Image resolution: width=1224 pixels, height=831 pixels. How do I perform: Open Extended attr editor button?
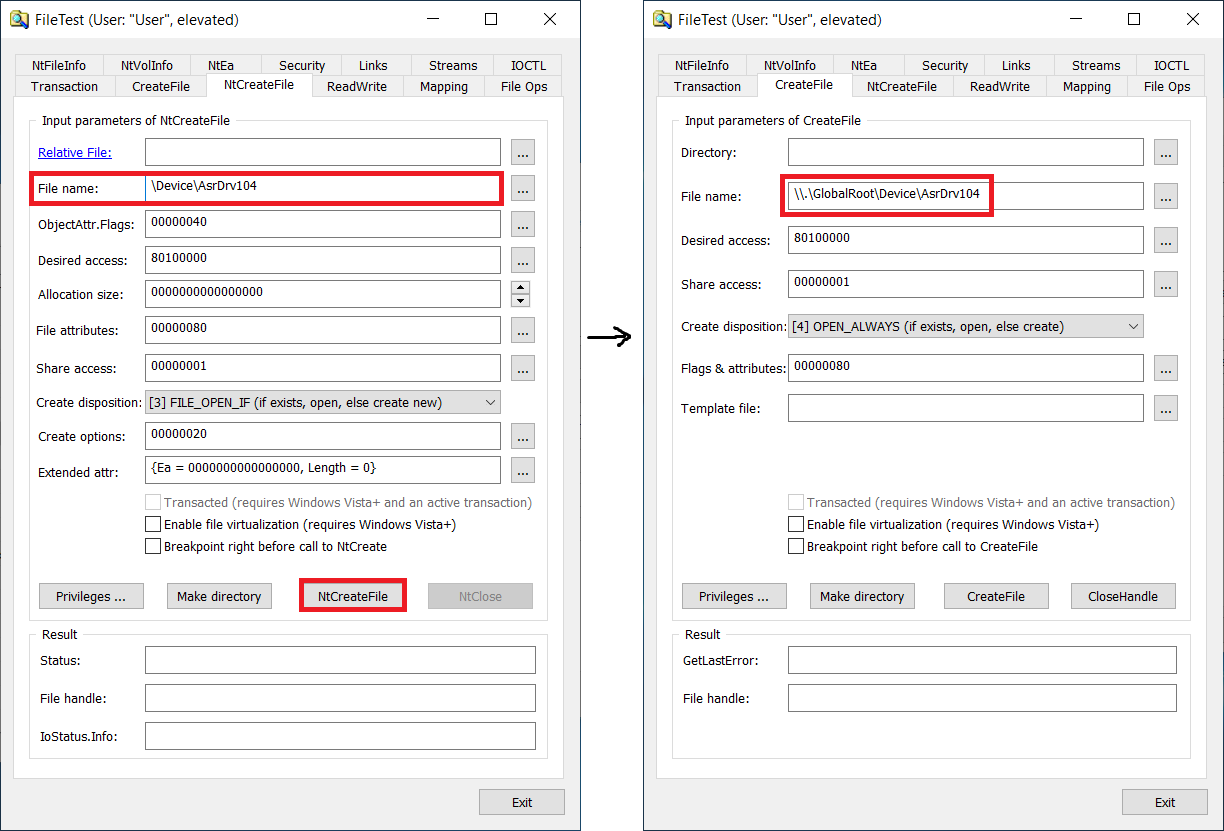[x=523, y=470]
